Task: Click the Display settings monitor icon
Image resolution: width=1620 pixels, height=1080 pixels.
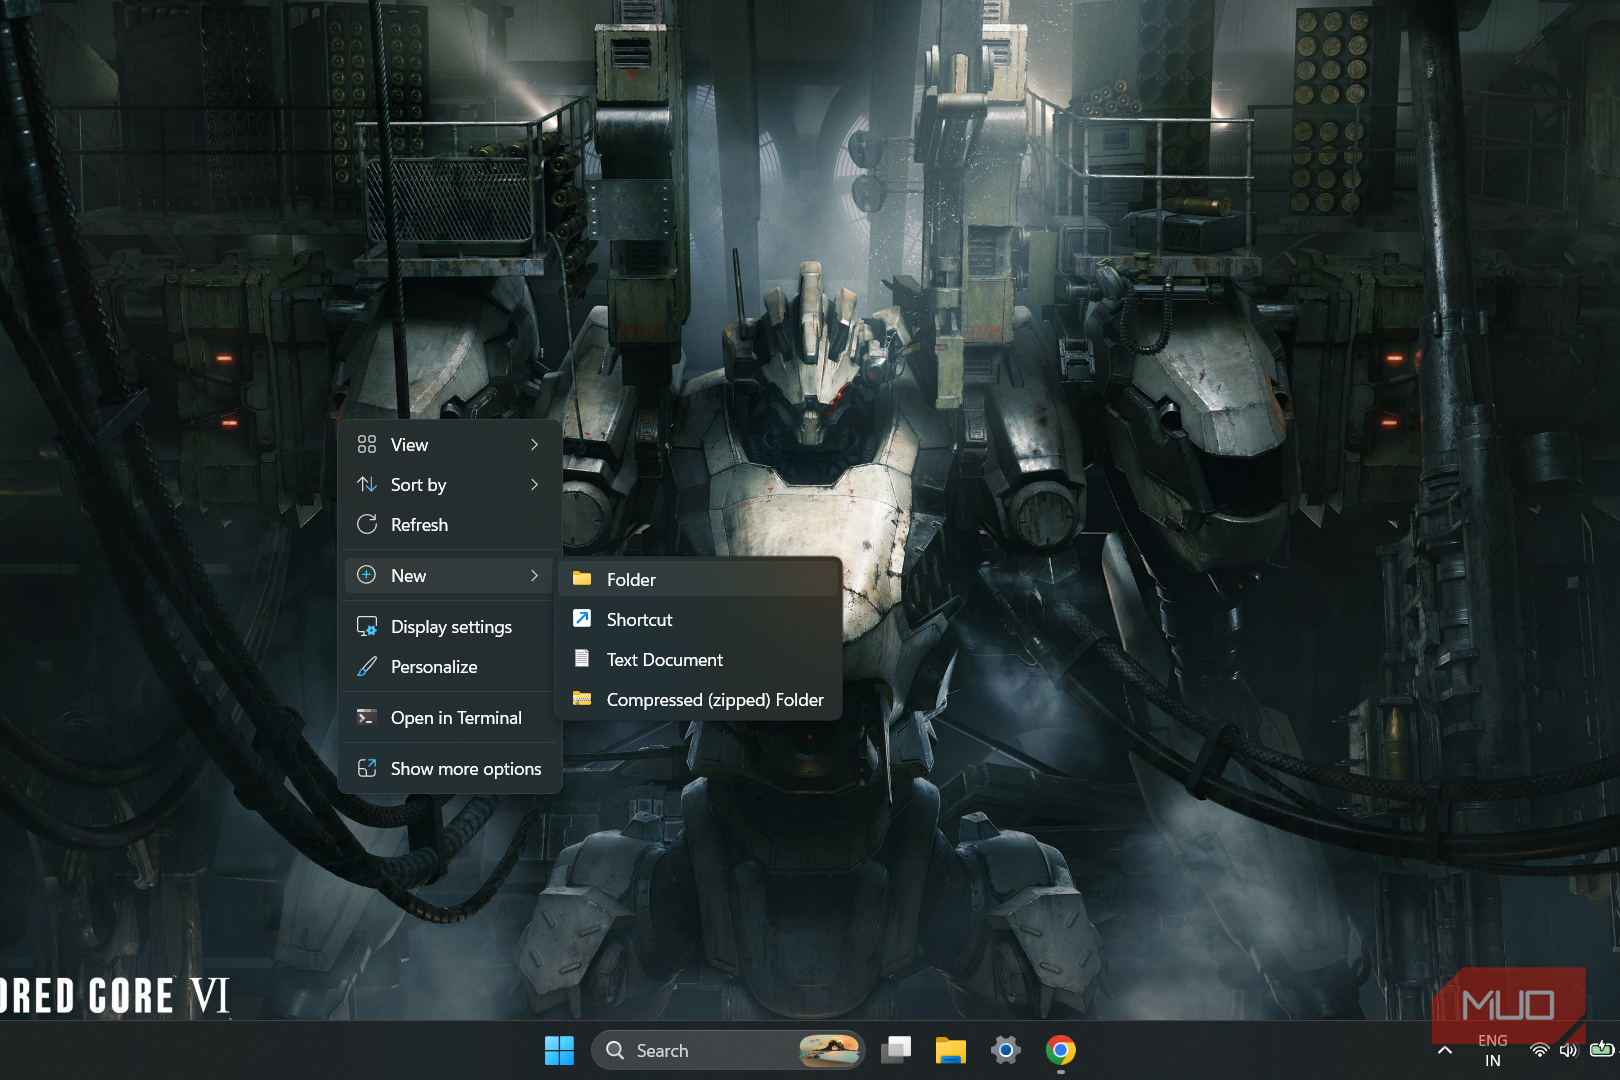Action: coord(367,627)
